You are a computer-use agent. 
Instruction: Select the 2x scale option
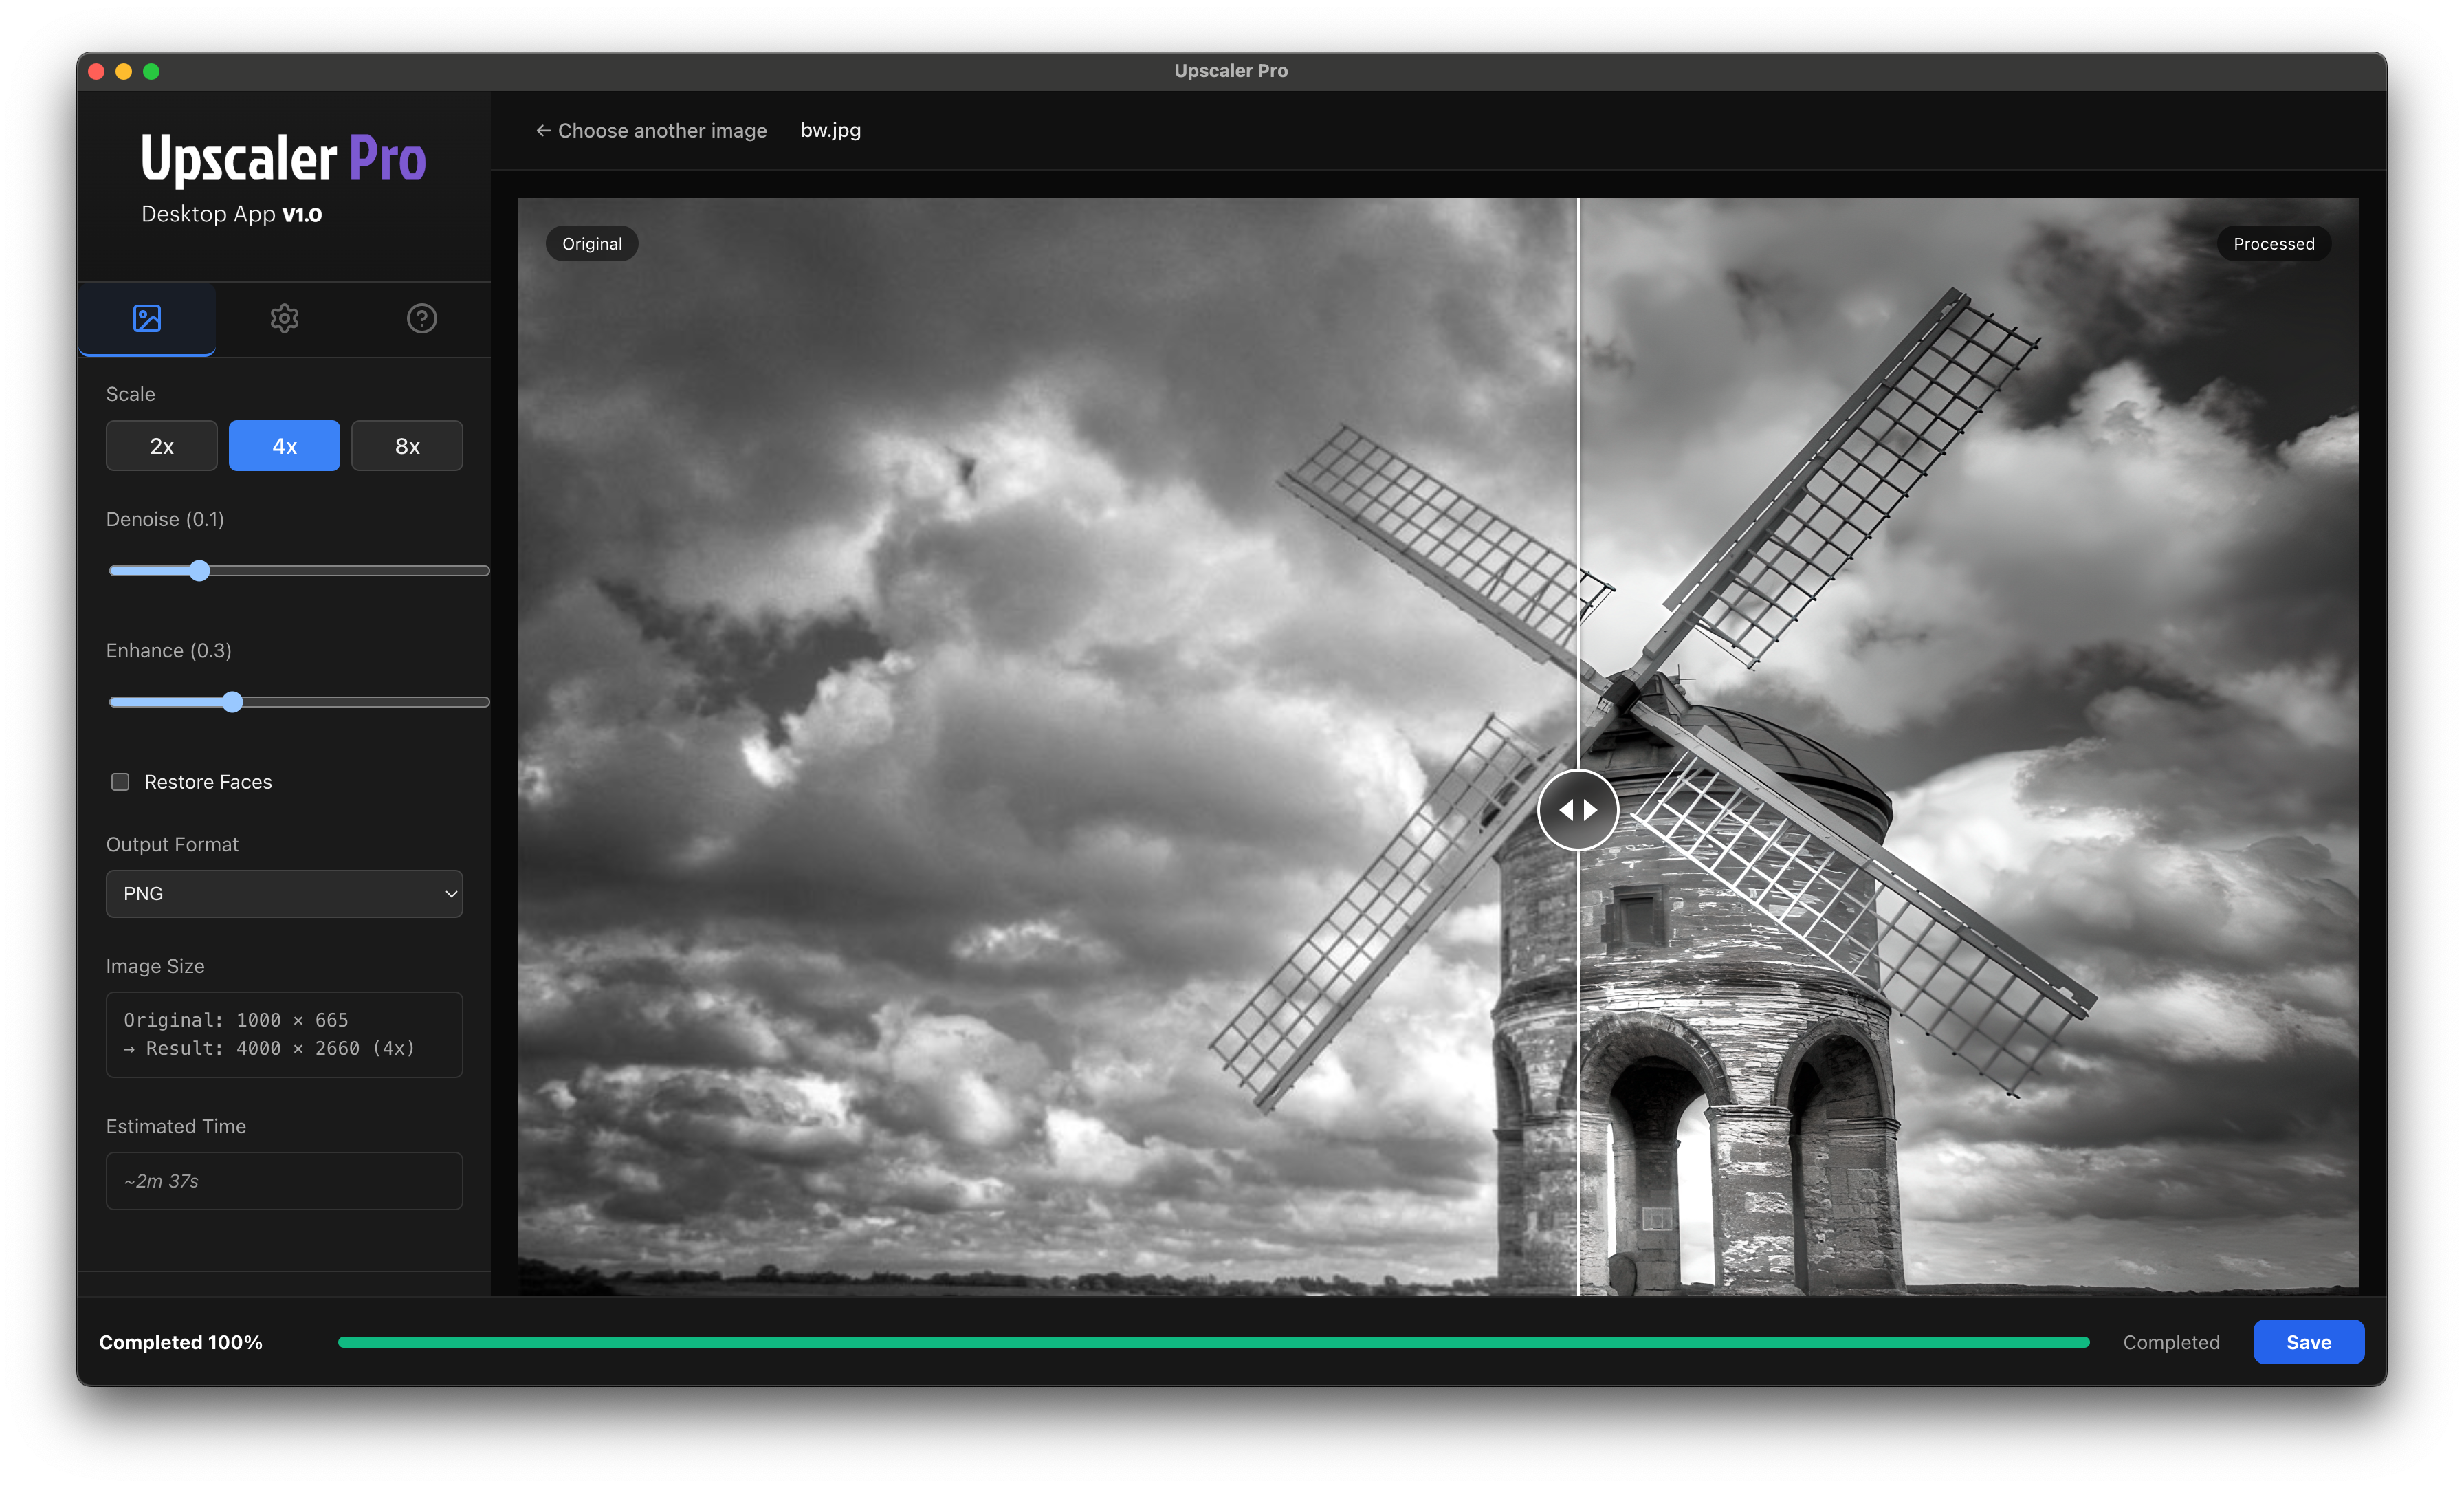pos(161,445)
